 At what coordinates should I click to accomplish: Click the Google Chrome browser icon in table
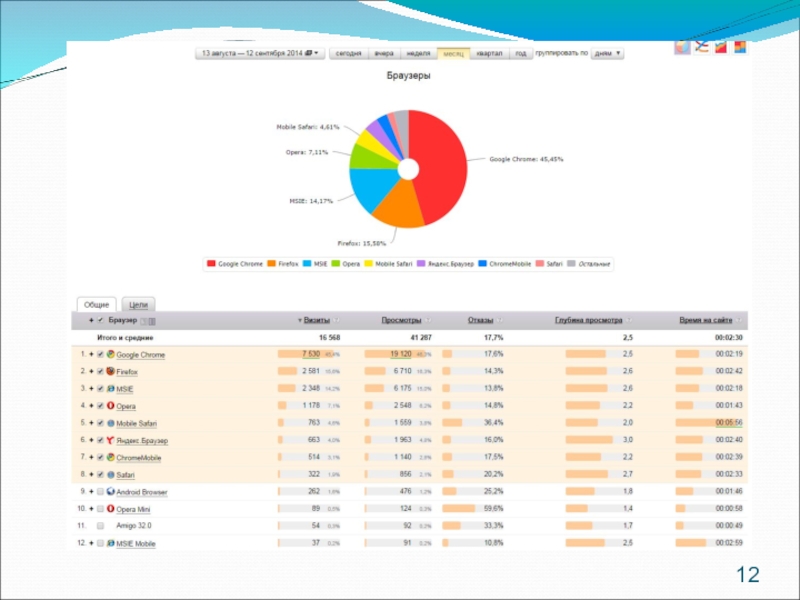pyautogui.click(x=110, y=355)
